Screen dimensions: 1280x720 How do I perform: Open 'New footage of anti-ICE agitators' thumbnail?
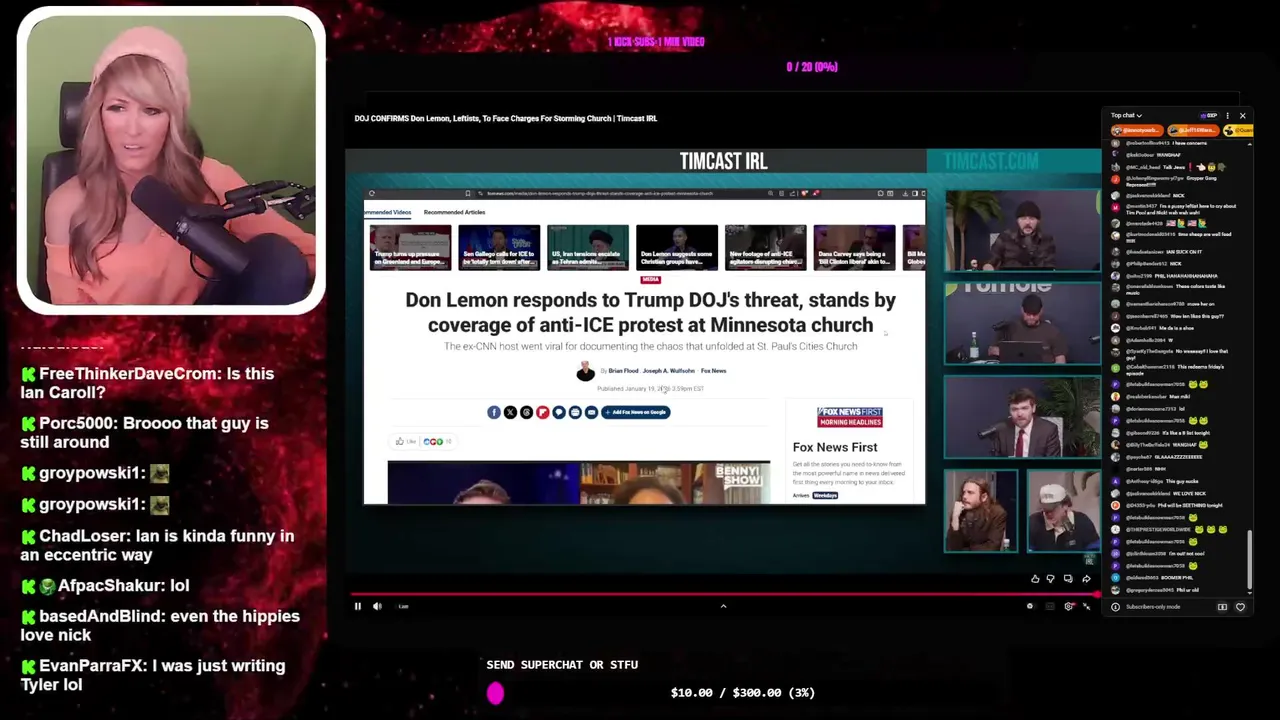click(765, 248)
